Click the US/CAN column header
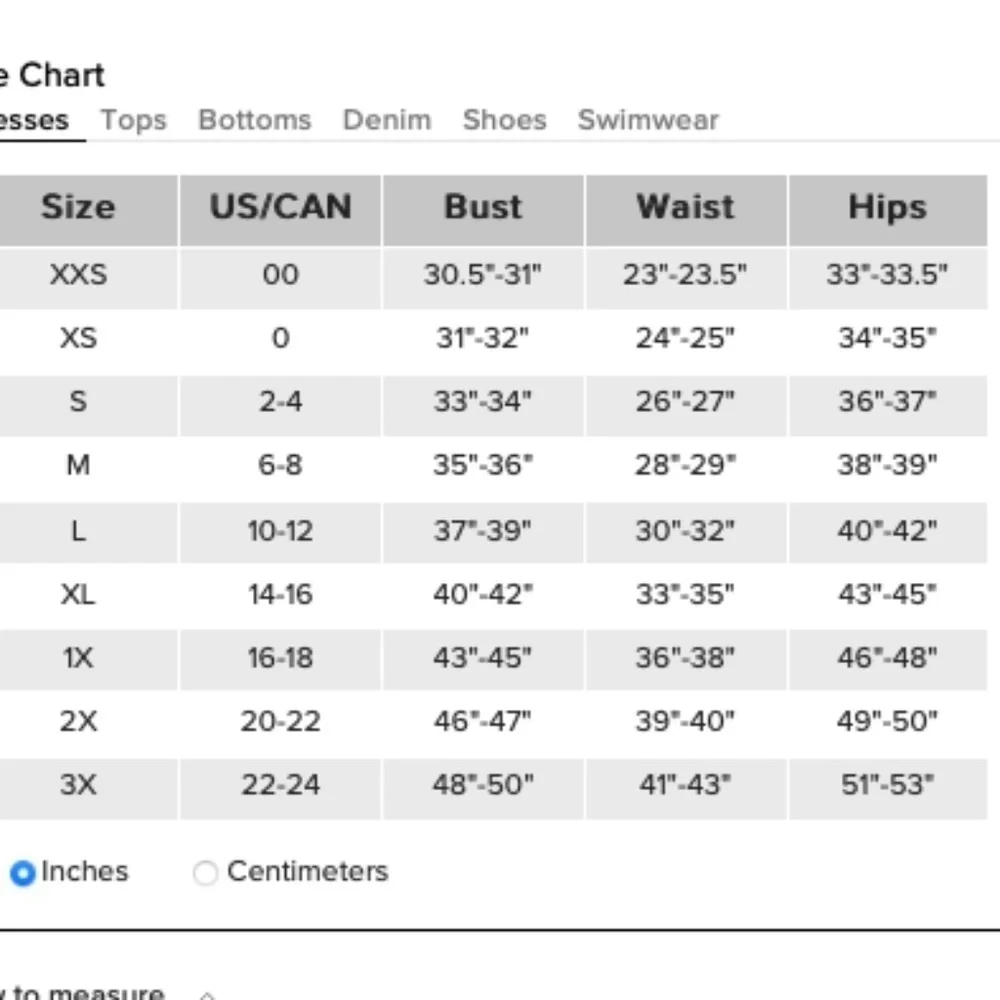1000x1000 pixels. [x=280, y=207]
